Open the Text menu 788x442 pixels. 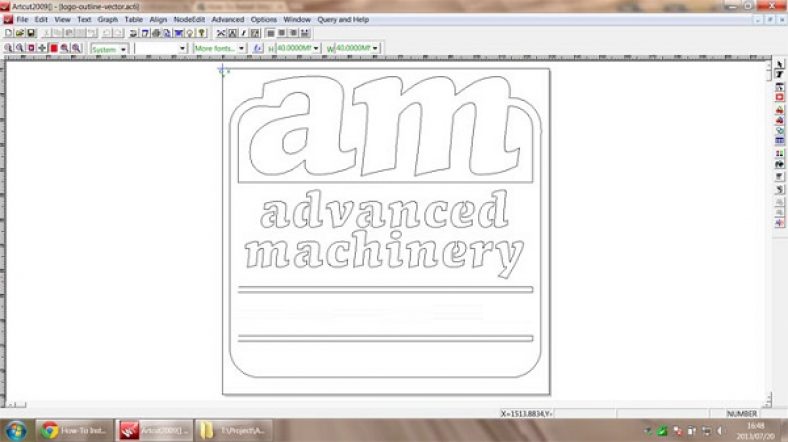click(84, 20)
